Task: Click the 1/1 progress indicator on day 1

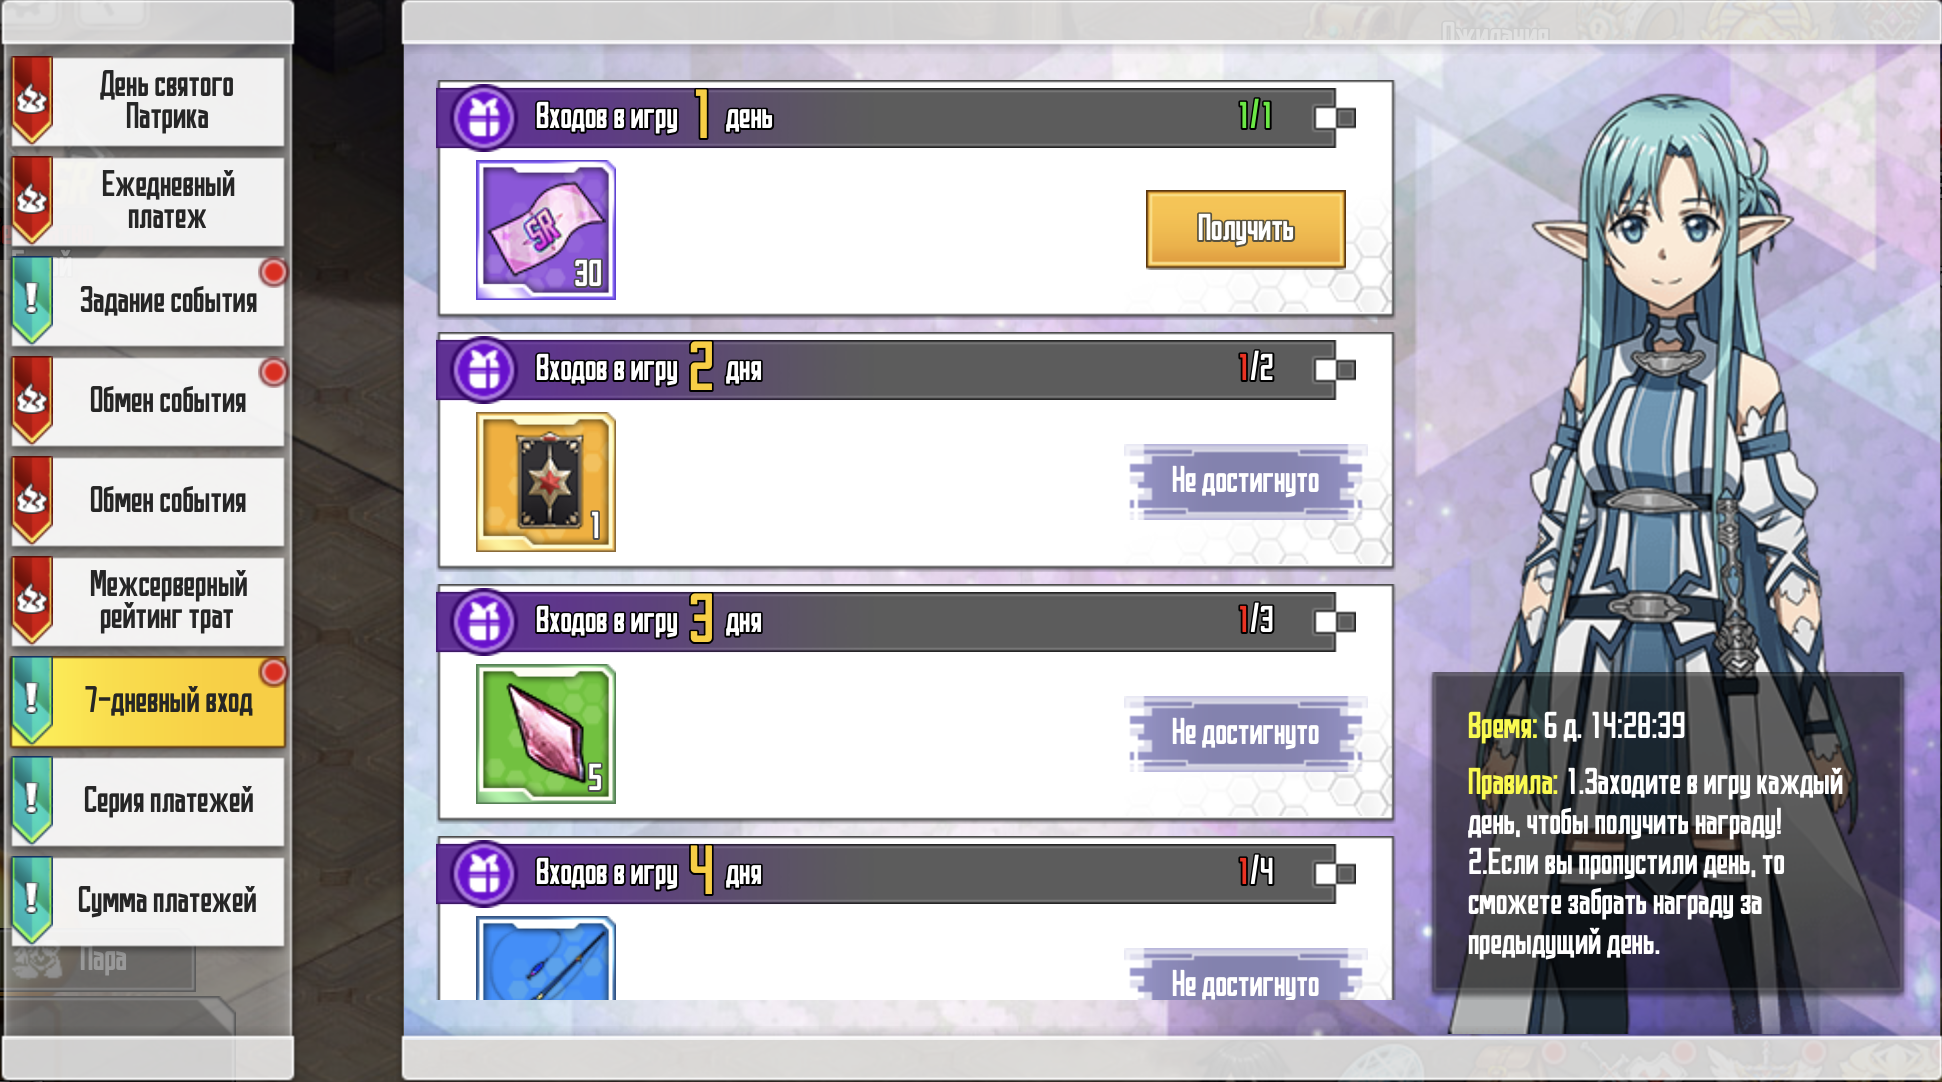Action: [1255, 116]
